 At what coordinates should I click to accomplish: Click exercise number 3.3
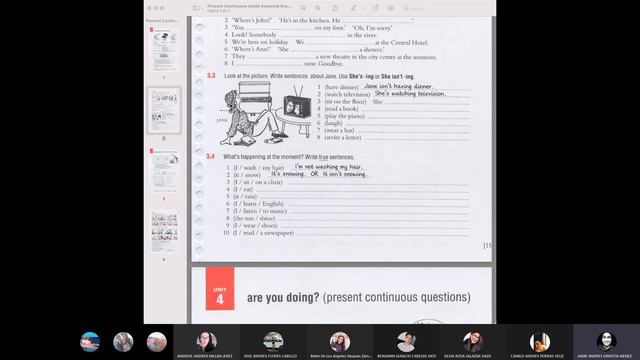pos(211,76)
